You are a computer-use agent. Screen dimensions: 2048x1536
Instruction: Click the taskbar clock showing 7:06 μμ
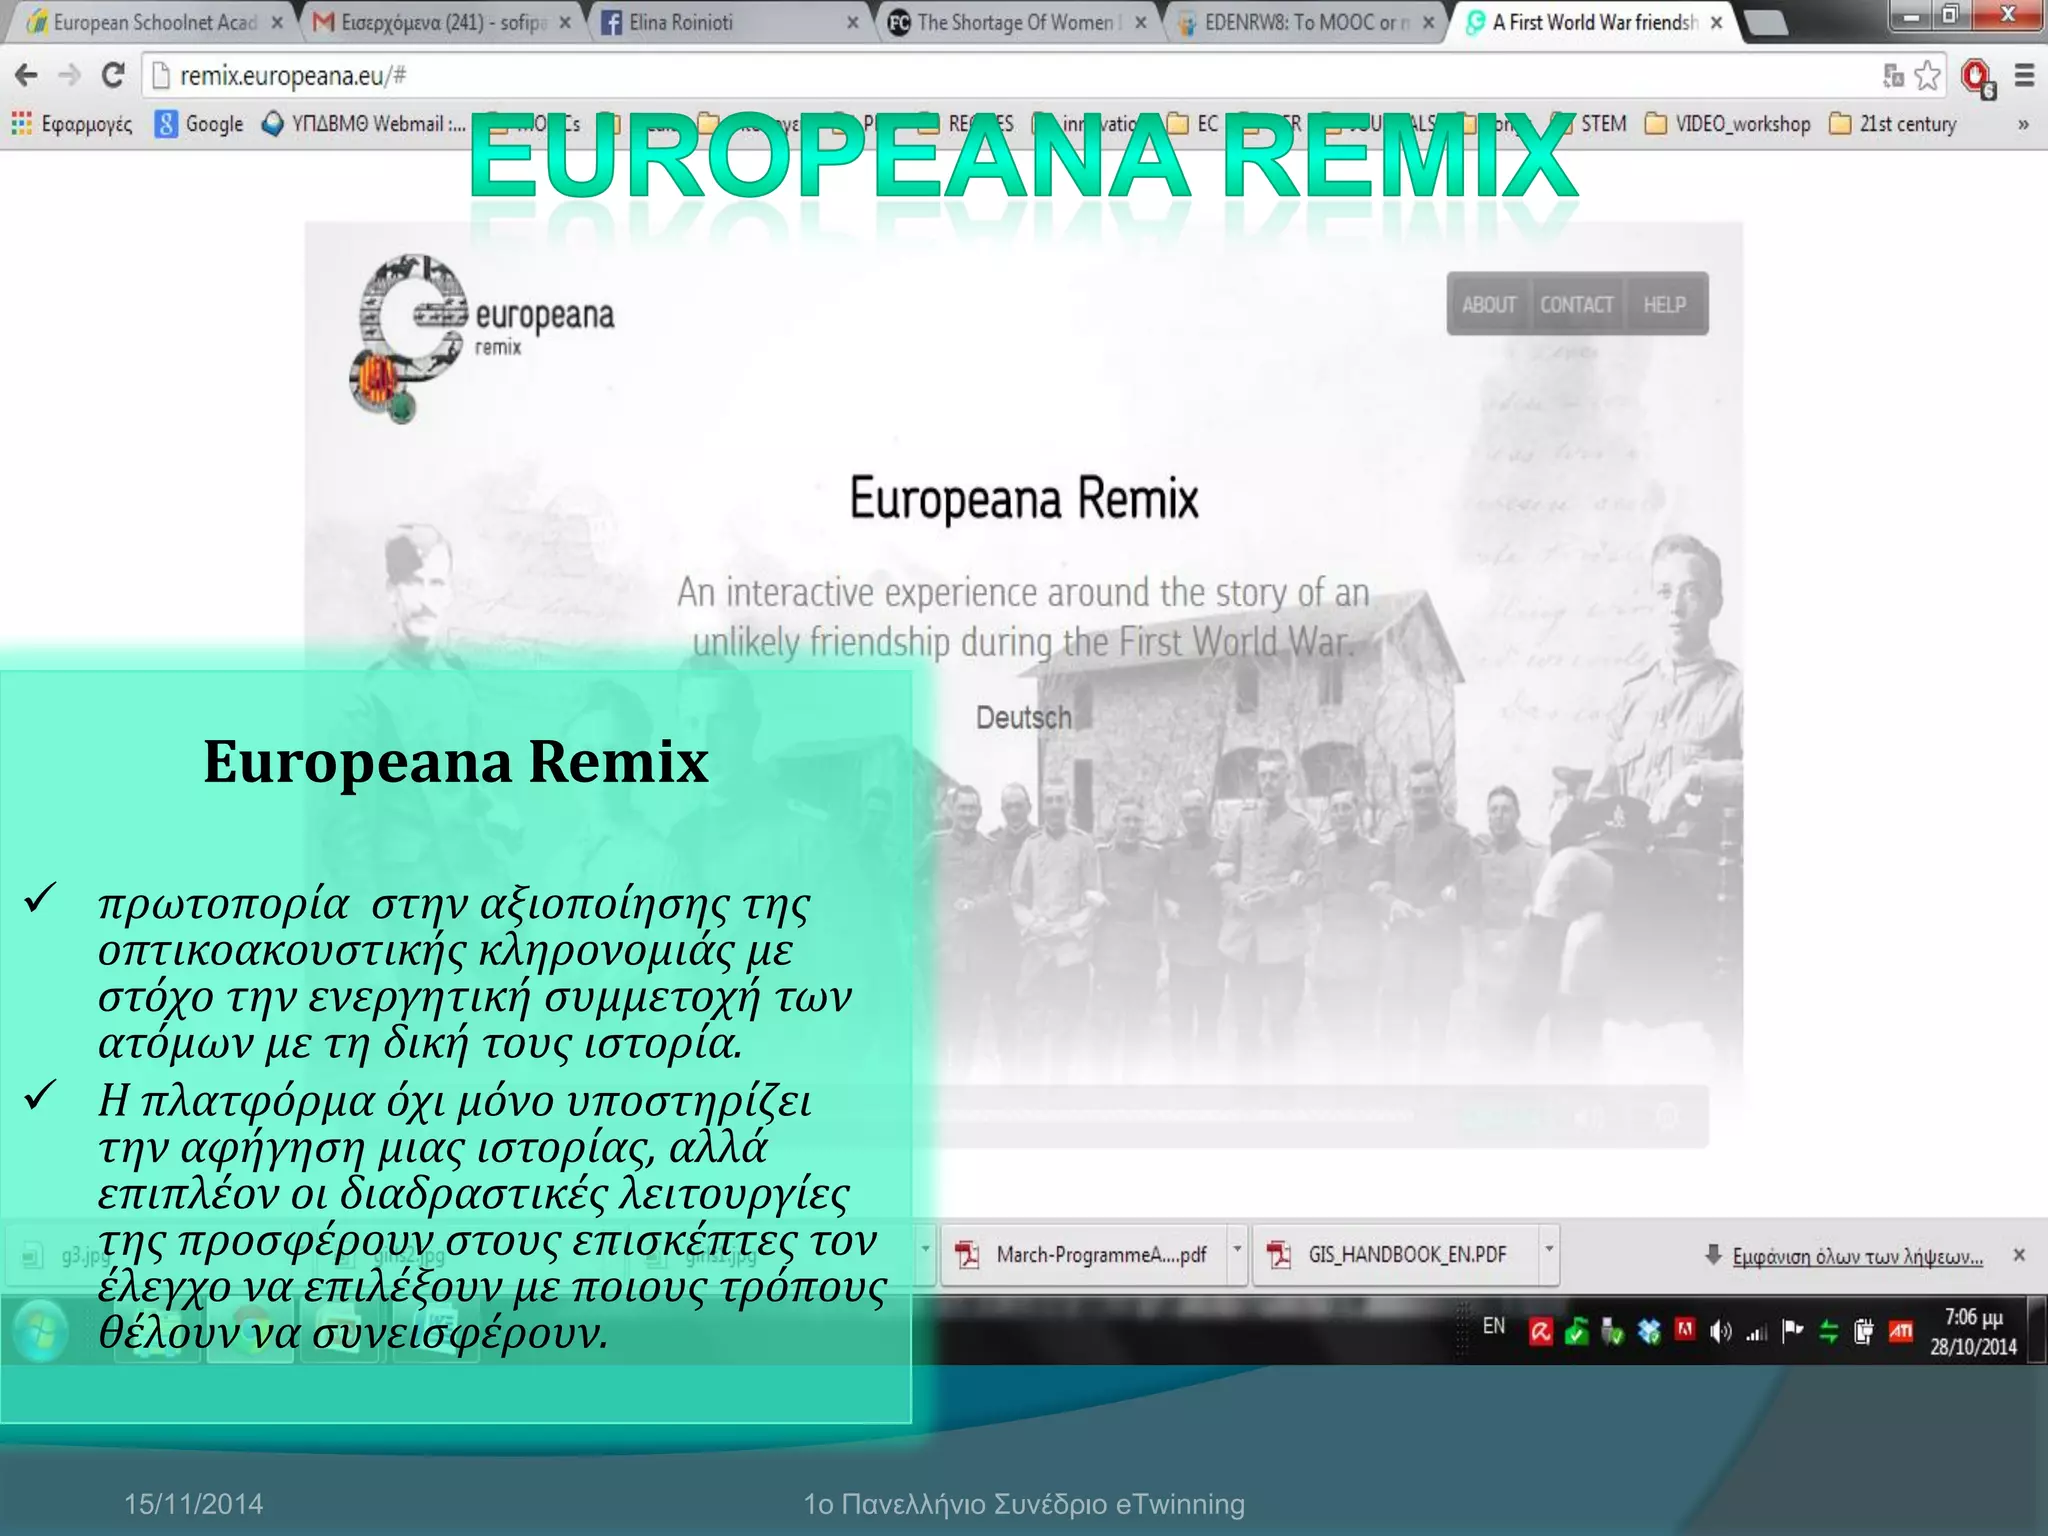1973,1331
